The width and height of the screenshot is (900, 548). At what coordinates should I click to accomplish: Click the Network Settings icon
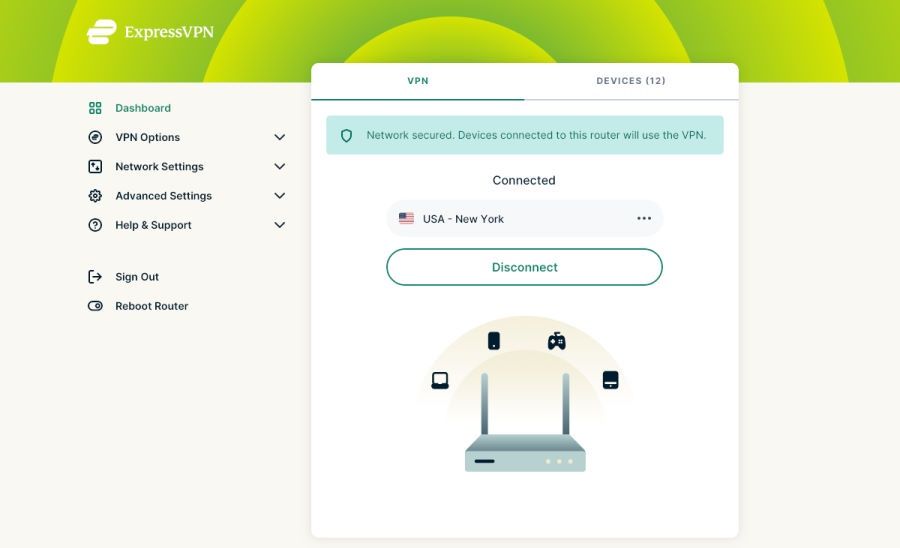tap(95, 166)
